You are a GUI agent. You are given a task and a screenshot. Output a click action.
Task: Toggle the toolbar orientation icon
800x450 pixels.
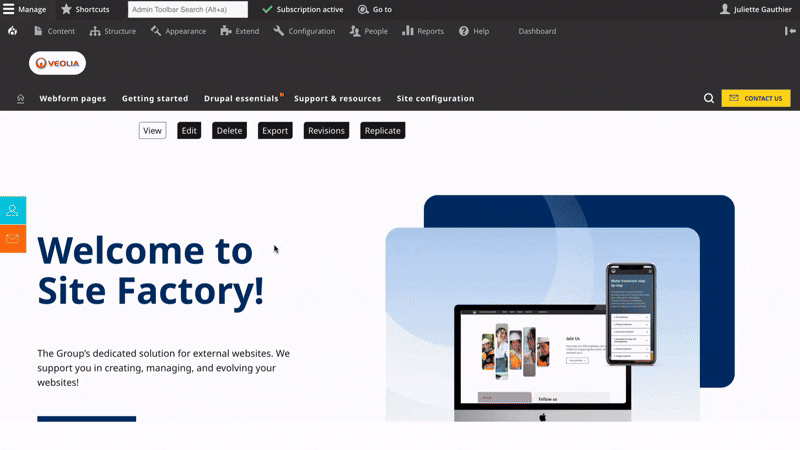(790, 31)
